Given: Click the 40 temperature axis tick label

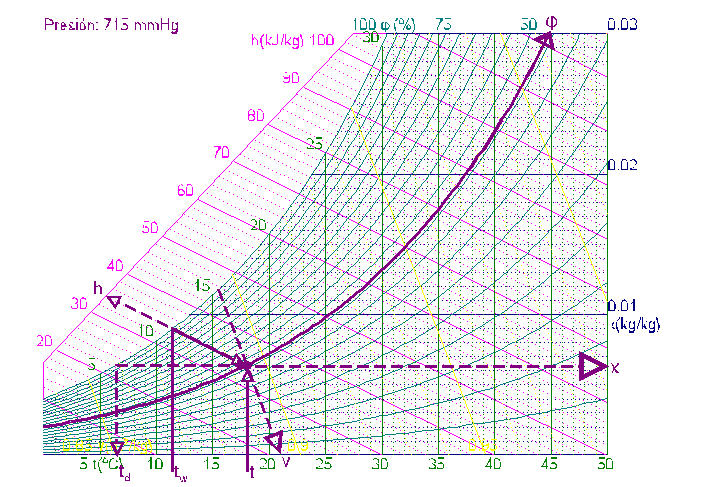Looking at the screenshot, I should pyautogui.click(x=492, y=464).
